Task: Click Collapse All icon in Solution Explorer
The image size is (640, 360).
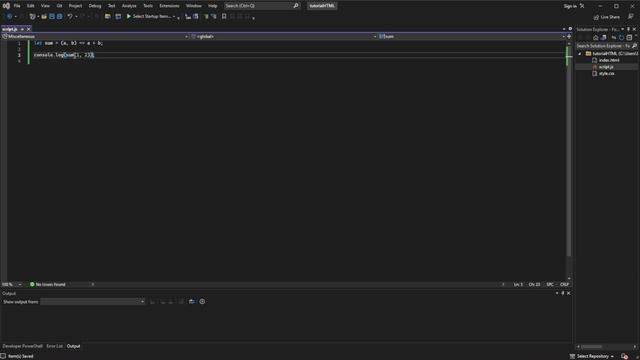Action: click(x=629, y=38)
